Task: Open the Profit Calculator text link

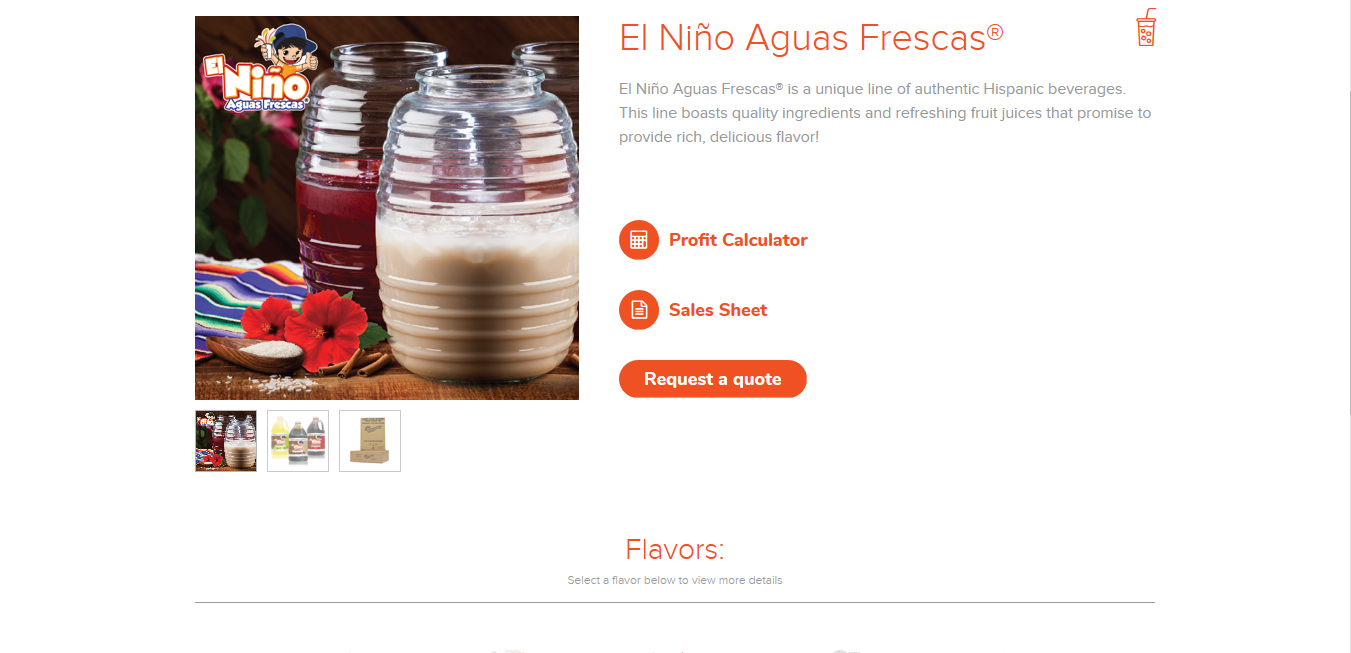Action: click(738, 240)
